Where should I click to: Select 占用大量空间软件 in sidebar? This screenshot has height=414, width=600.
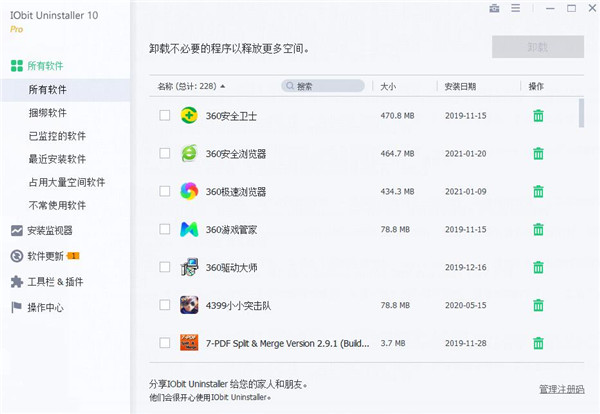[x=65, y=182]
